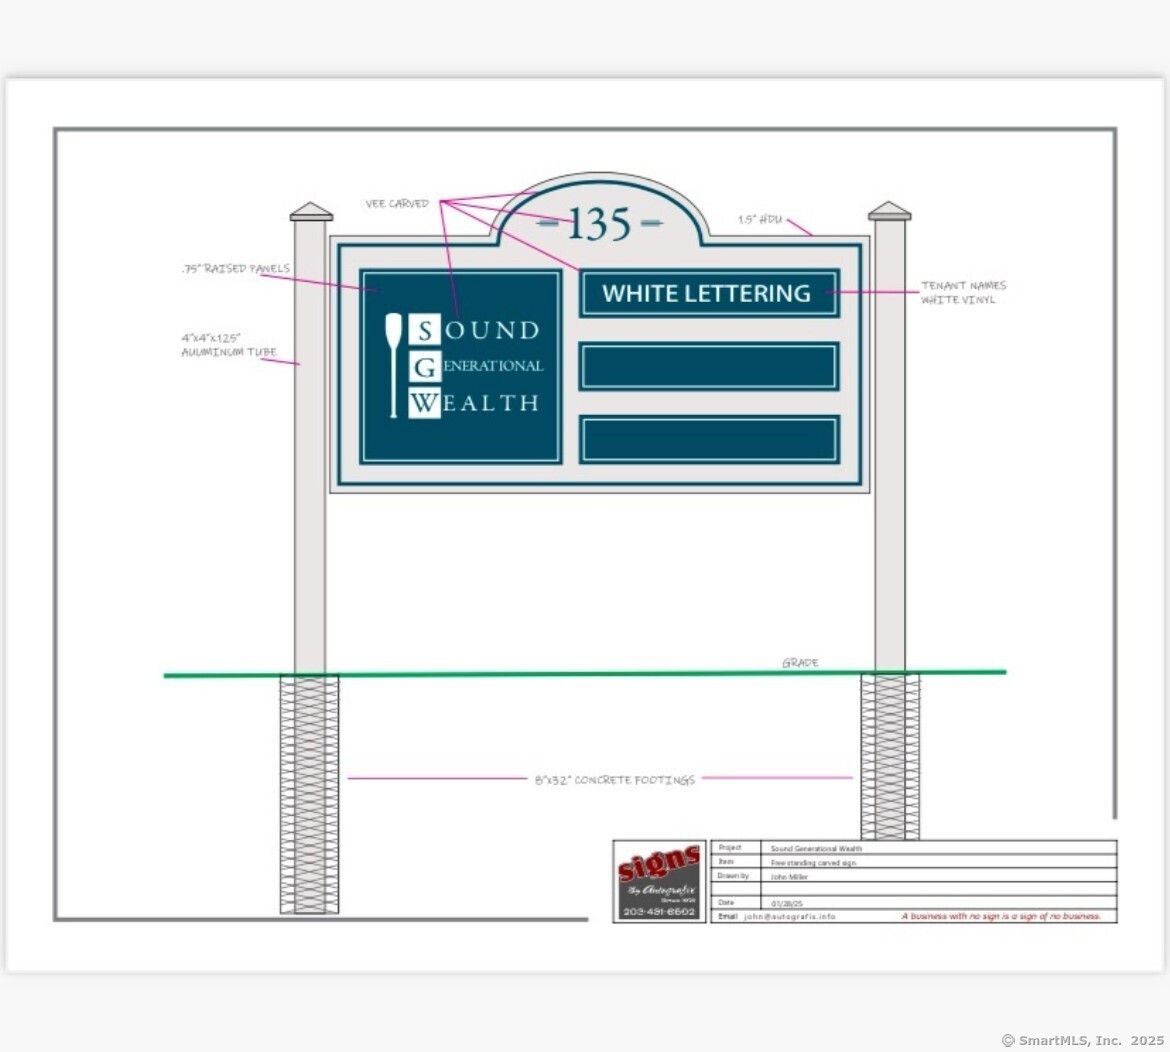
Task: Click the "GRADE" label
Action: [801, 663]
